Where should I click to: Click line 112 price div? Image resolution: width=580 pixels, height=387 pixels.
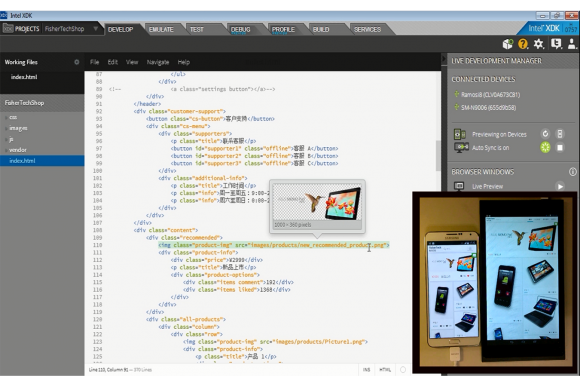tap(217, 260)
